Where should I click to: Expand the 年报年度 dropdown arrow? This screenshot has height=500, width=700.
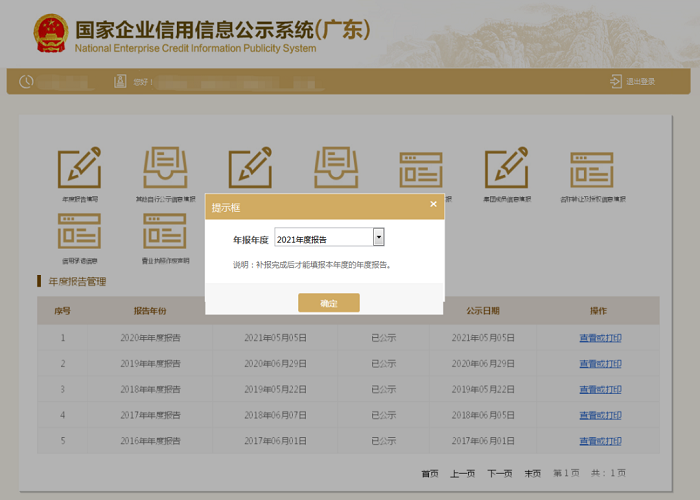pos(378,238)
